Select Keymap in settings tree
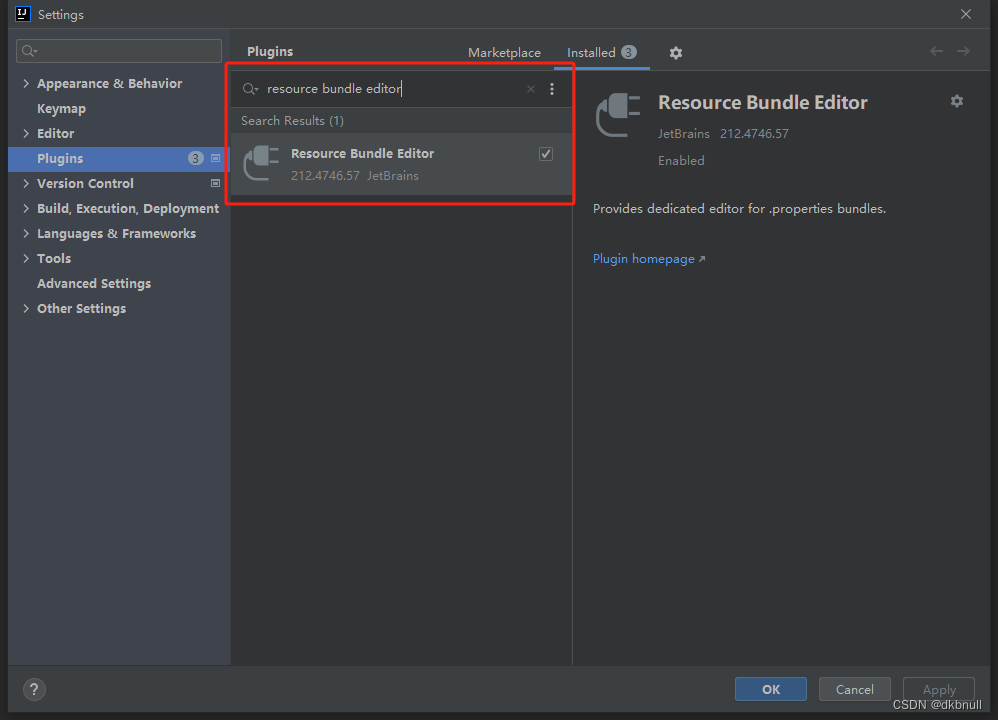Viewport: 998px width, 720px height. pos(61,109)
